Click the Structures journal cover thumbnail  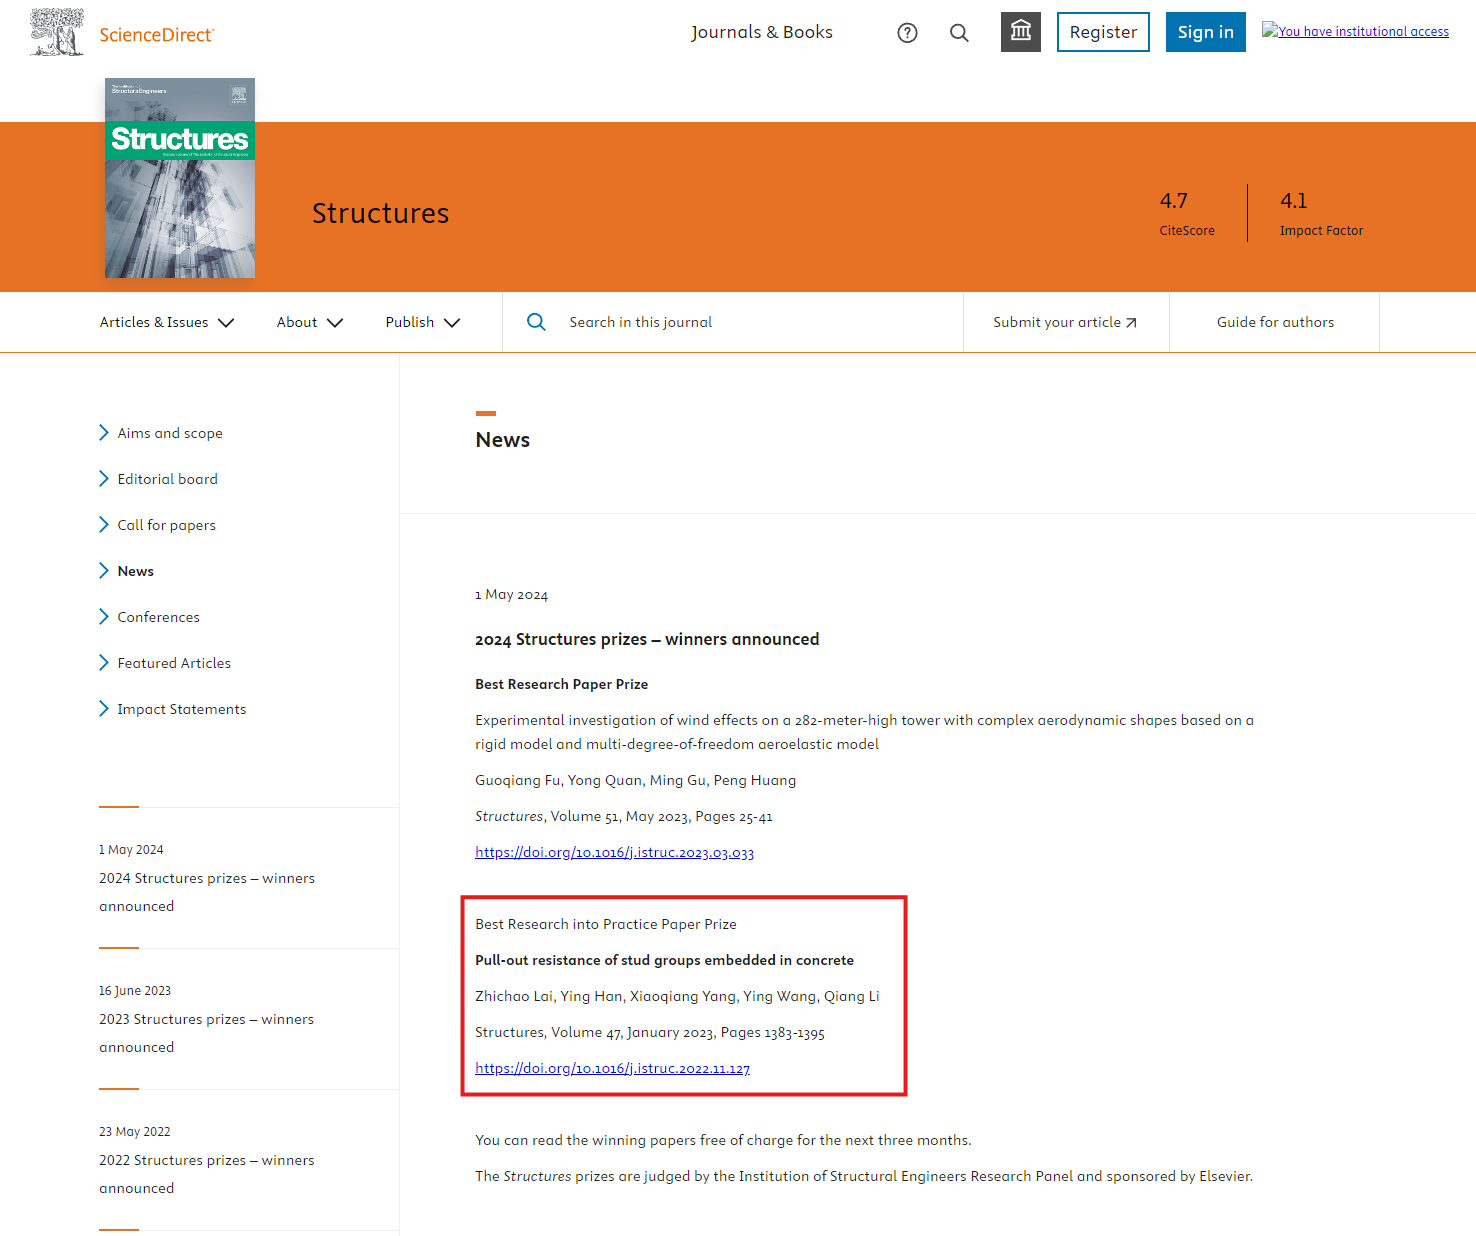(180, 178)
